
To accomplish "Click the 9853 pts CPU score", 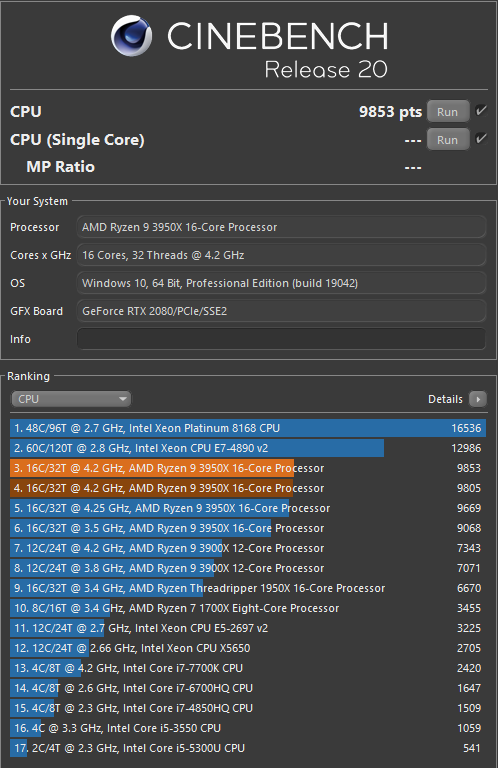I will click(x=390, y=112).
